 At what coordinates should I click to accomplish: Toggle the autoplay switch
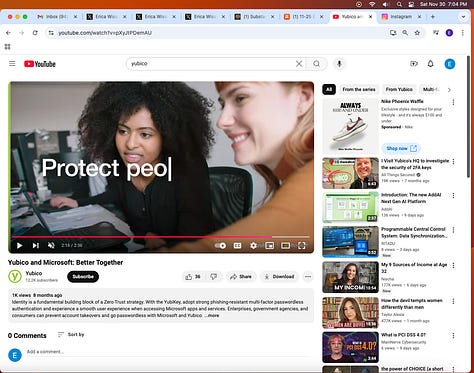pos(220,246)
